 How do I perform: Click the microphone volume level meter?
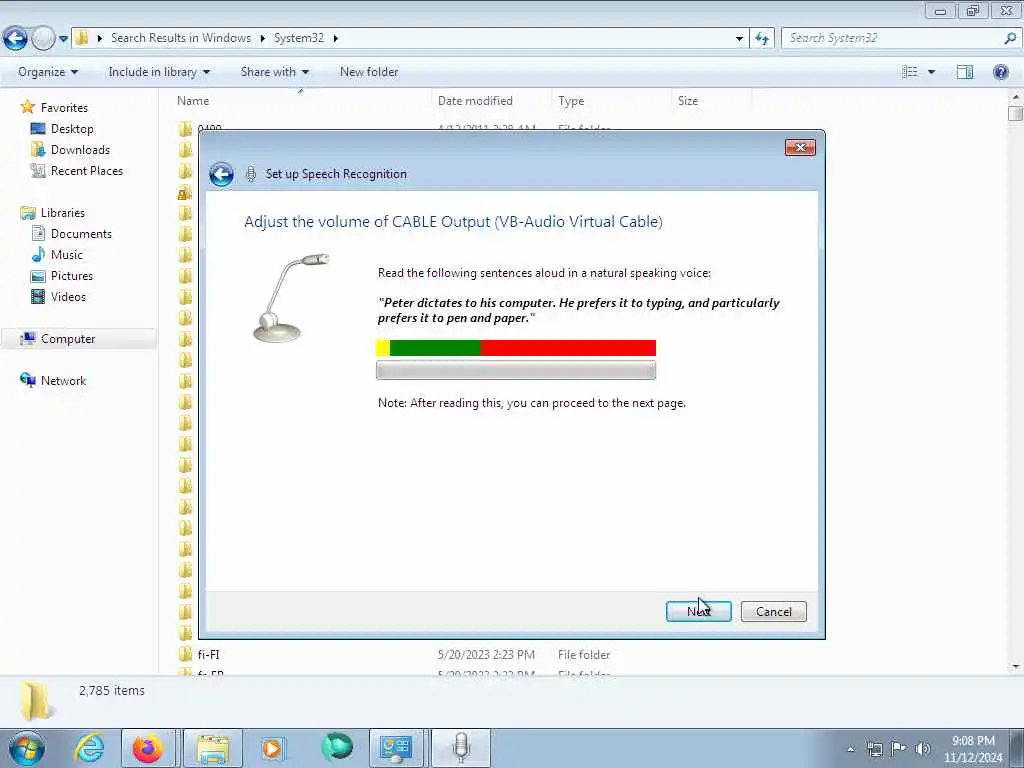(516, 348)
